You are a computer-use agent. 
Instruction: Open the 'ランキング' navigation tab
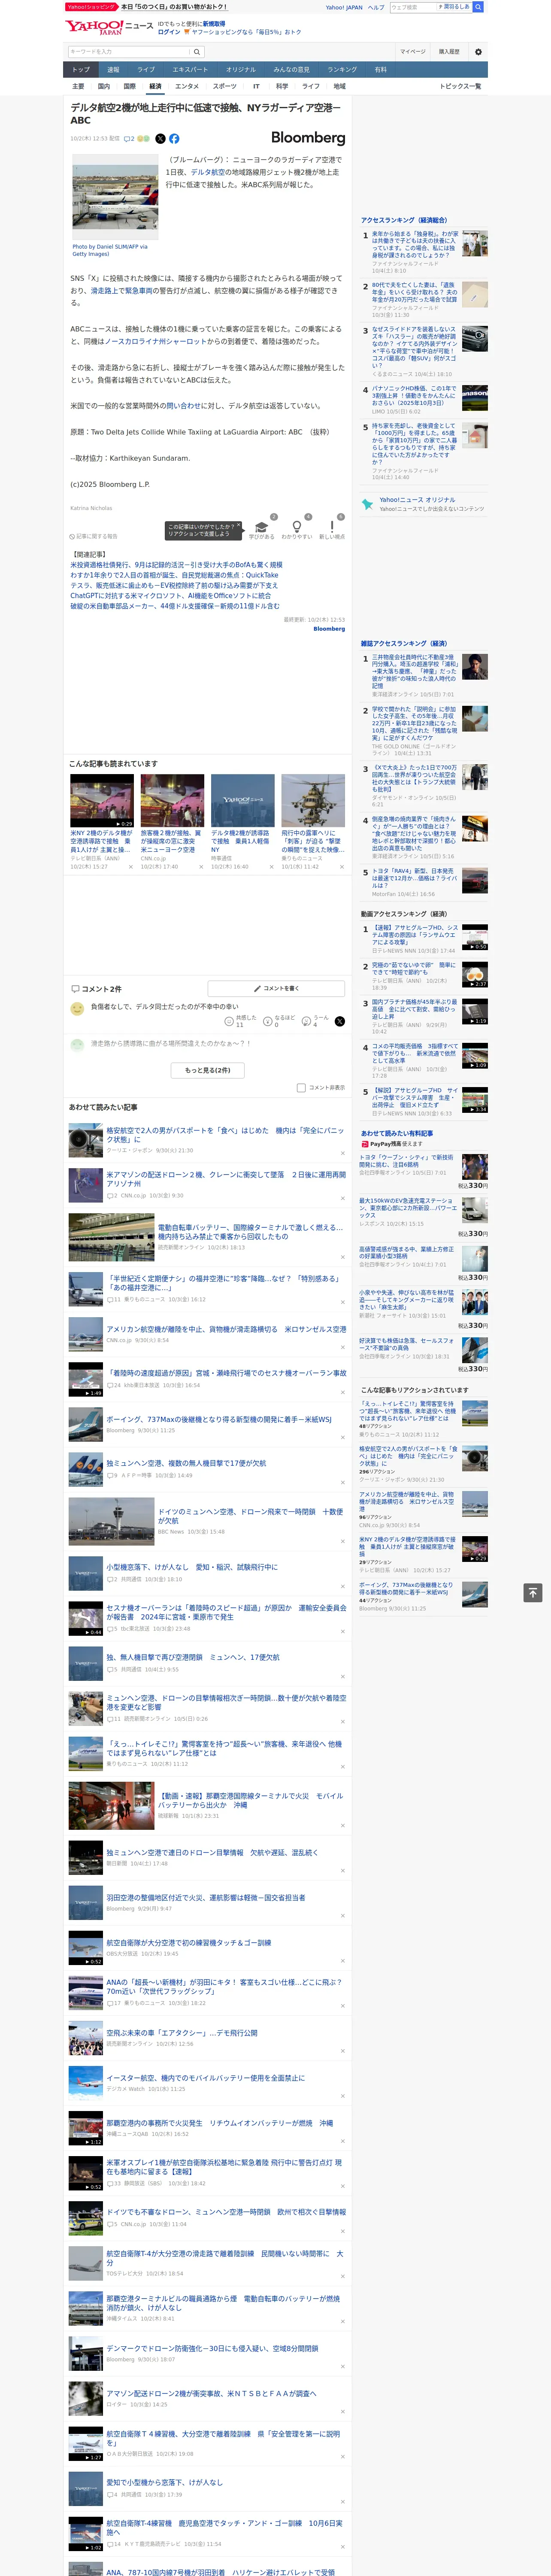(342, 70)
